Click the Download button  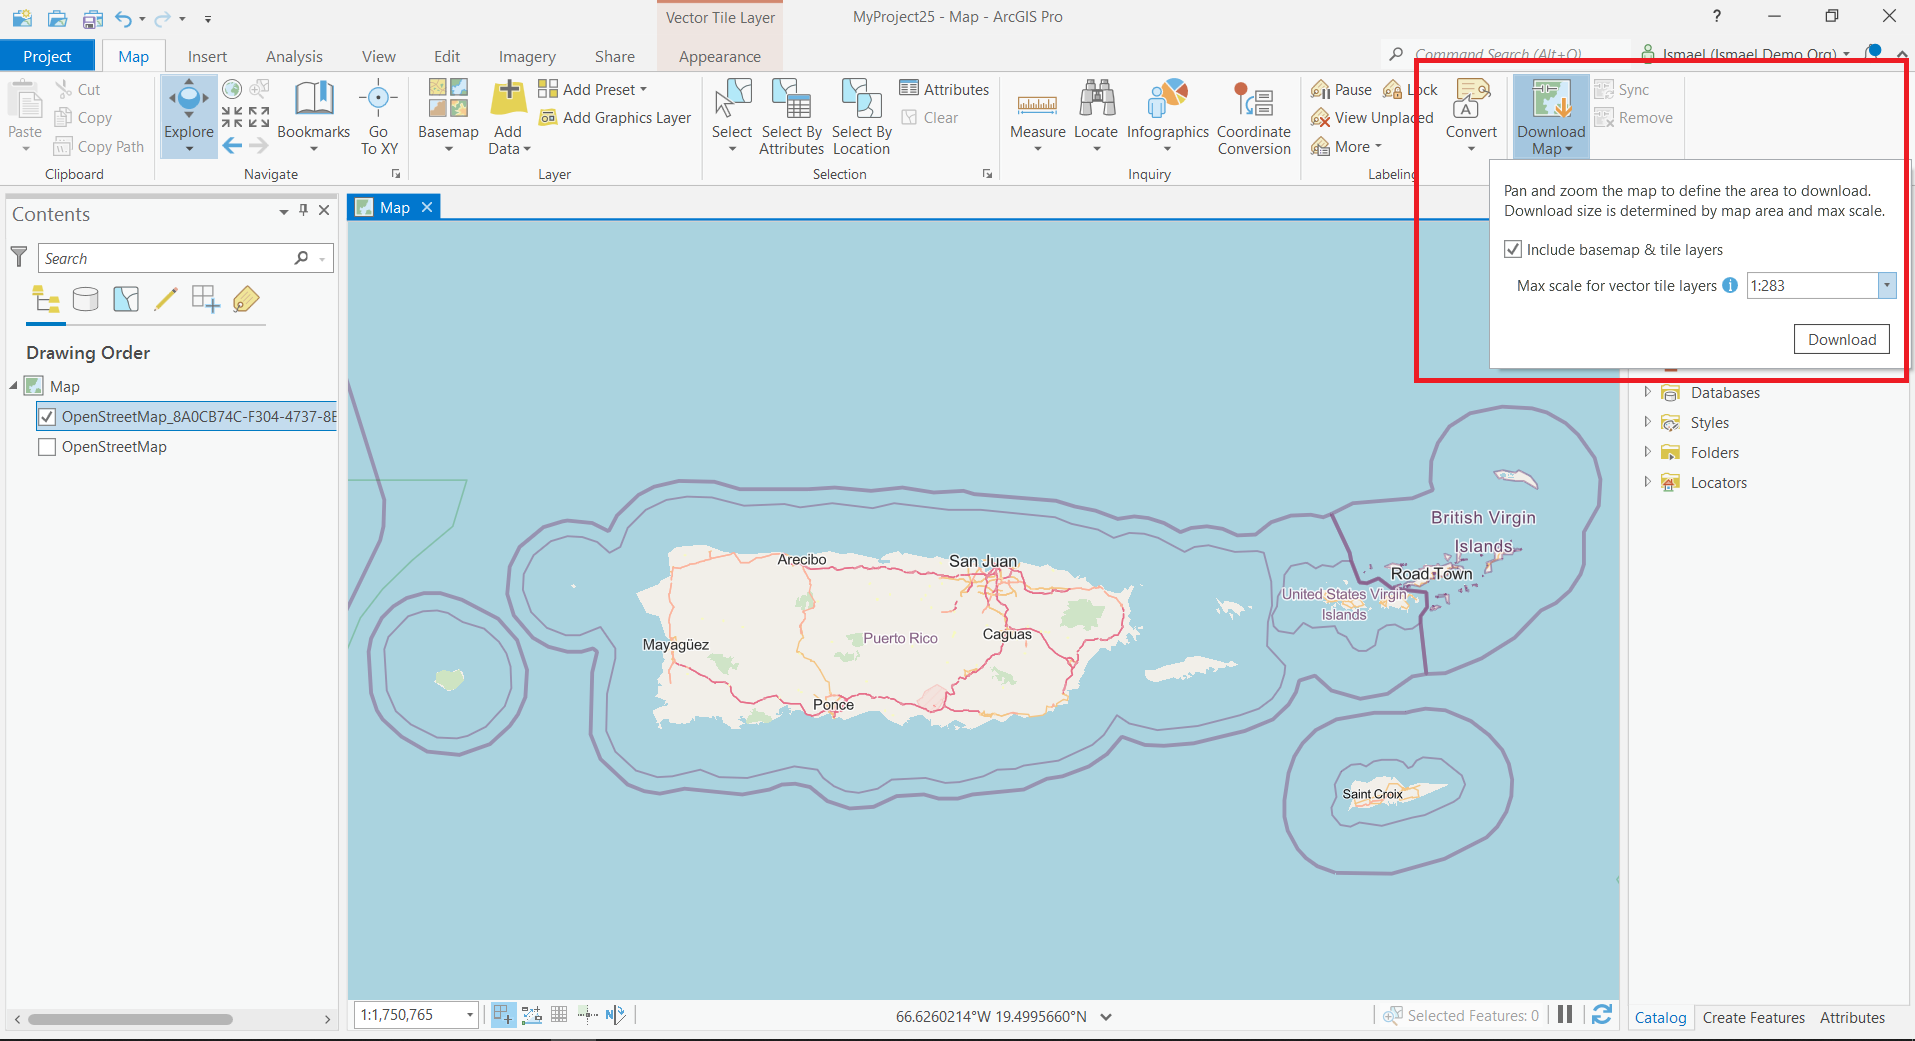click(1842, 339)
